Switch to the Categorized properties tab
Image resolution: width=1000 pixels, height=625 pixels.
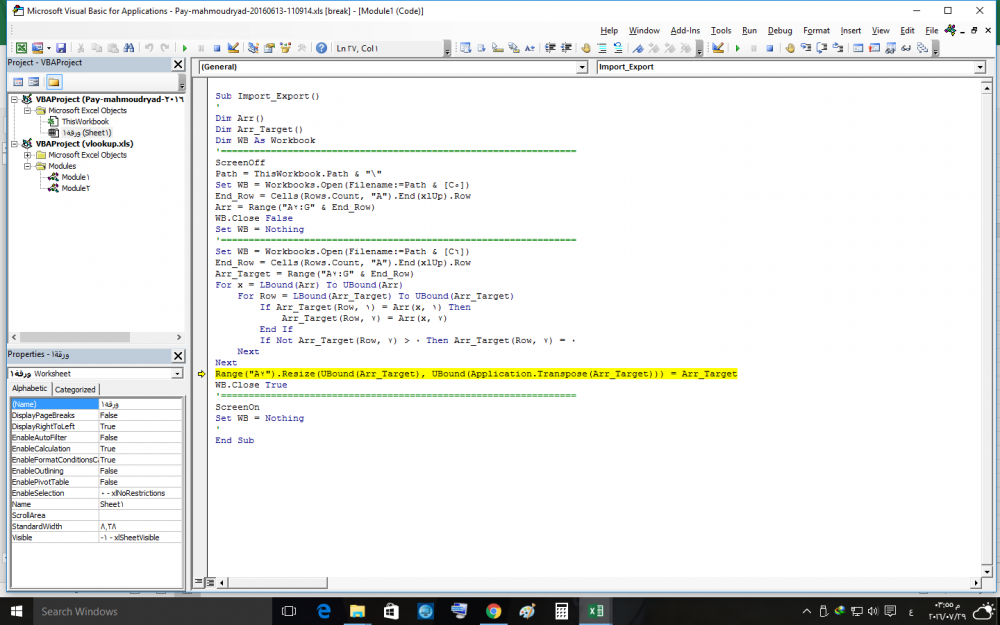tap(75, 389)
